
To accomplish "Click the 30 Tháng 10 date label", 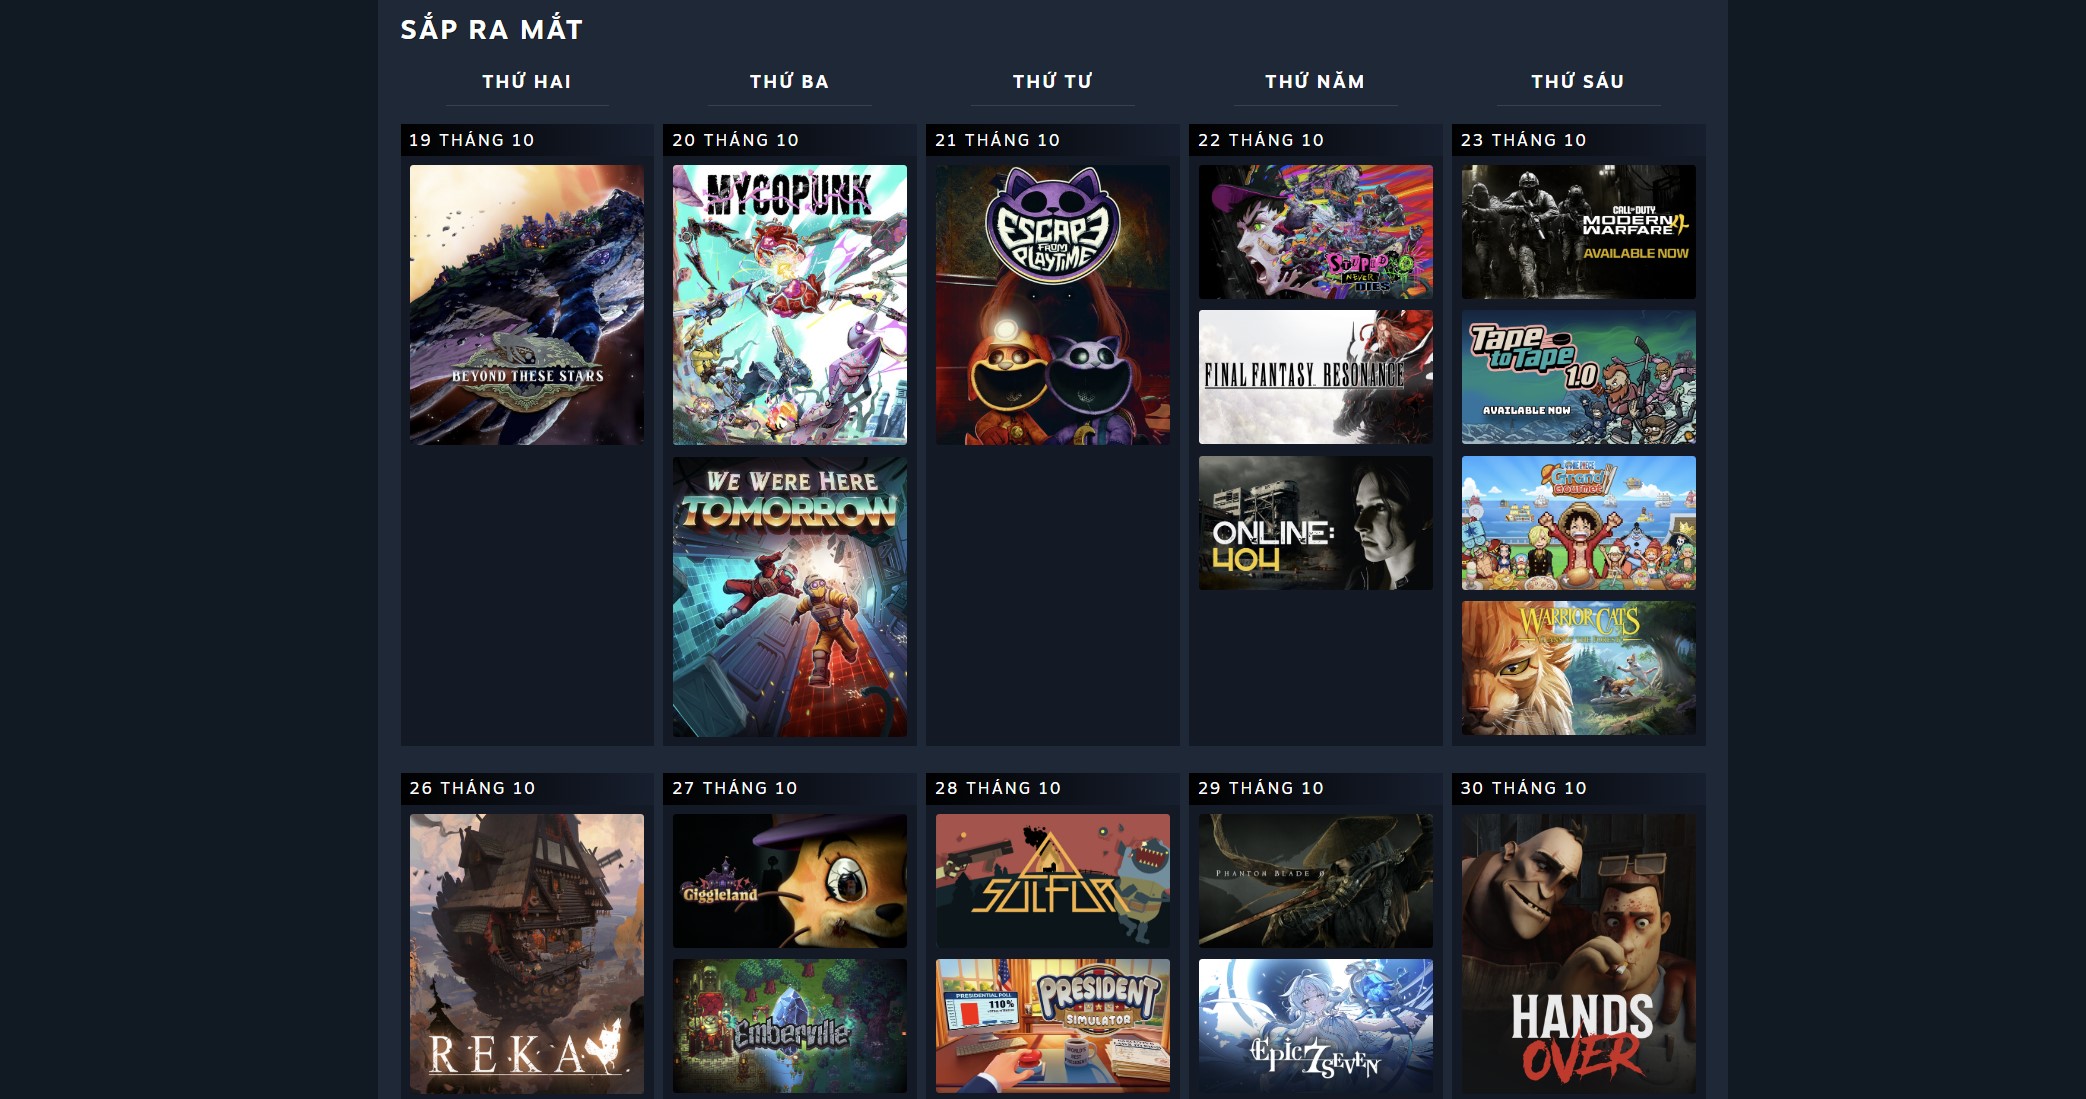I will (1524, 788).
